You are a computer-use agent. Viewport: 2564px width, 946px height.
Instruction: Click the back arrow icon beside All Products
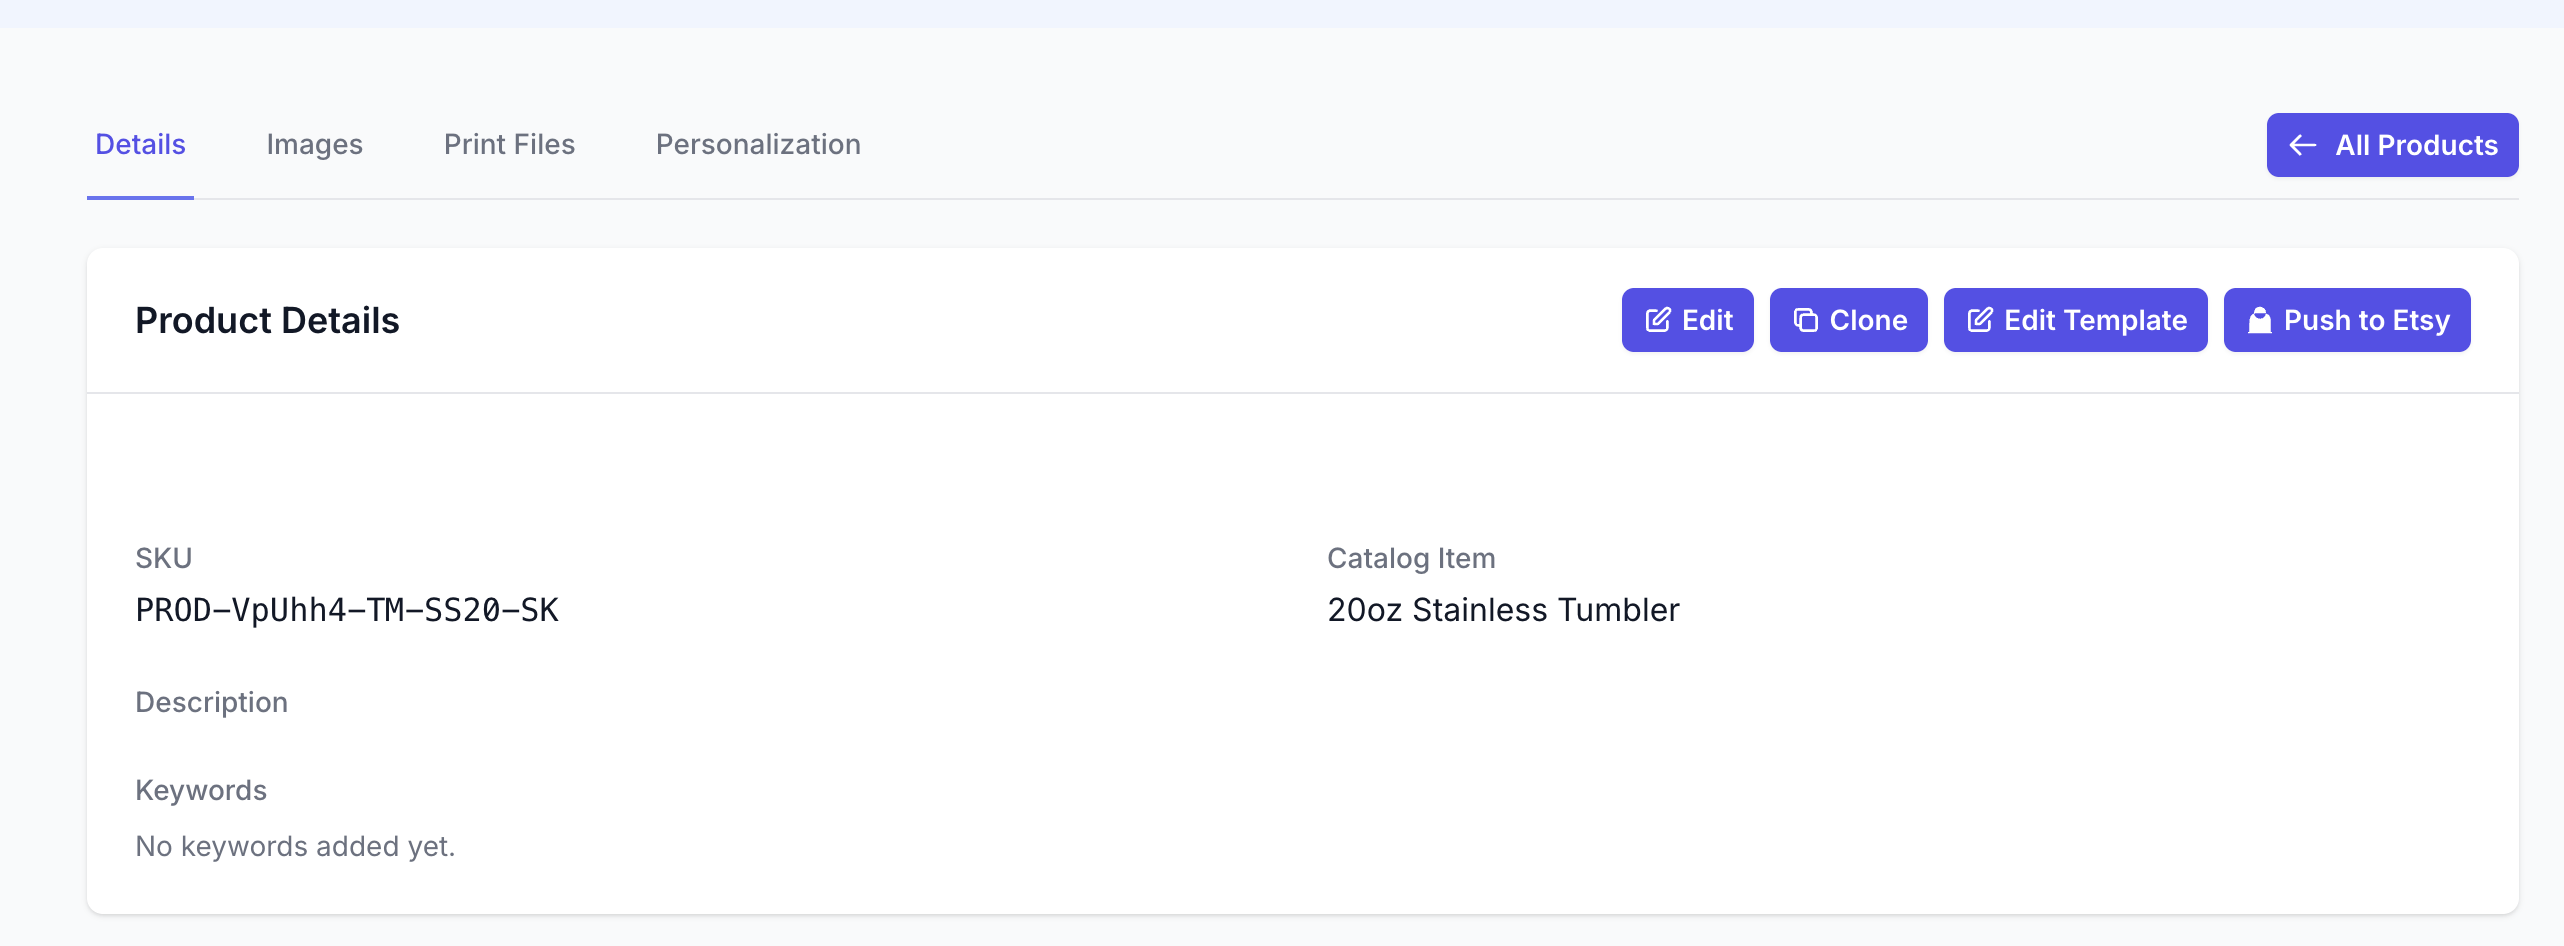coord(2303,145)
